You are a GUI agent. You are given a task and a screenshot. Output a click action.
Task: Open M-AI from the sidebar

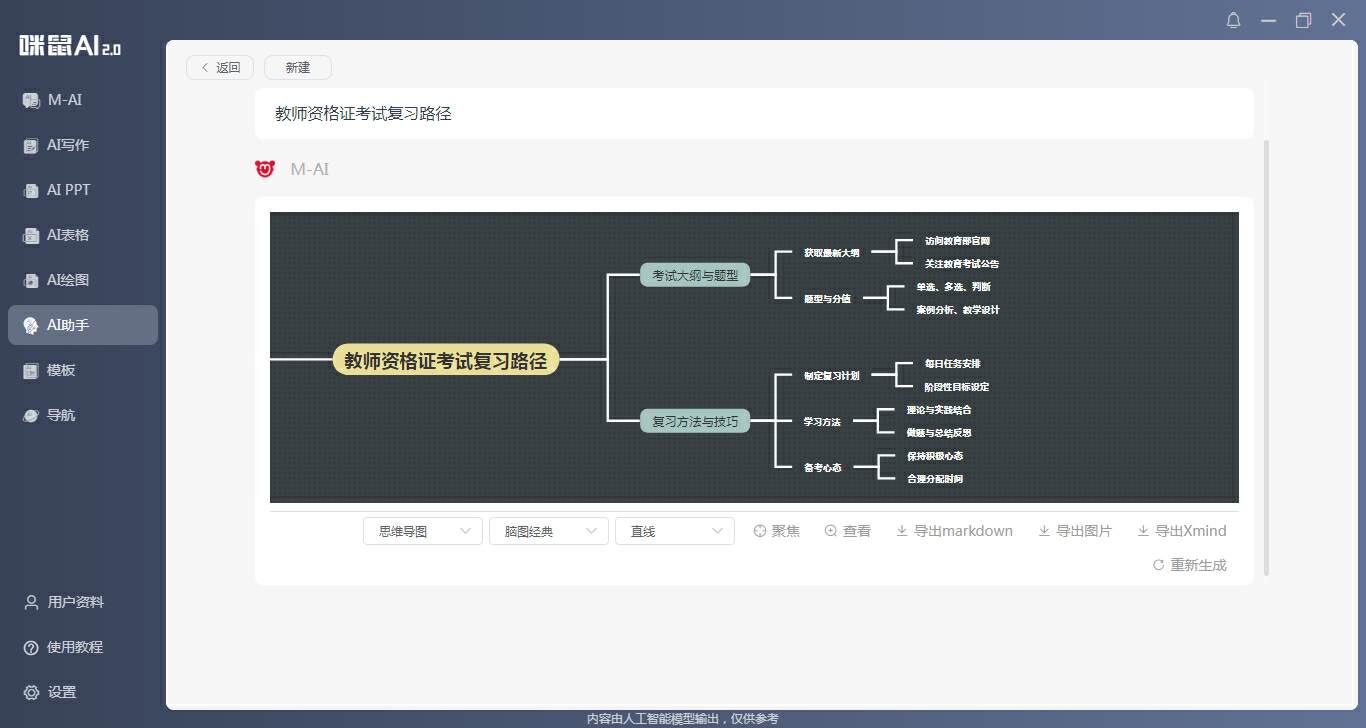pyautogui.click(x=66, y=100)
